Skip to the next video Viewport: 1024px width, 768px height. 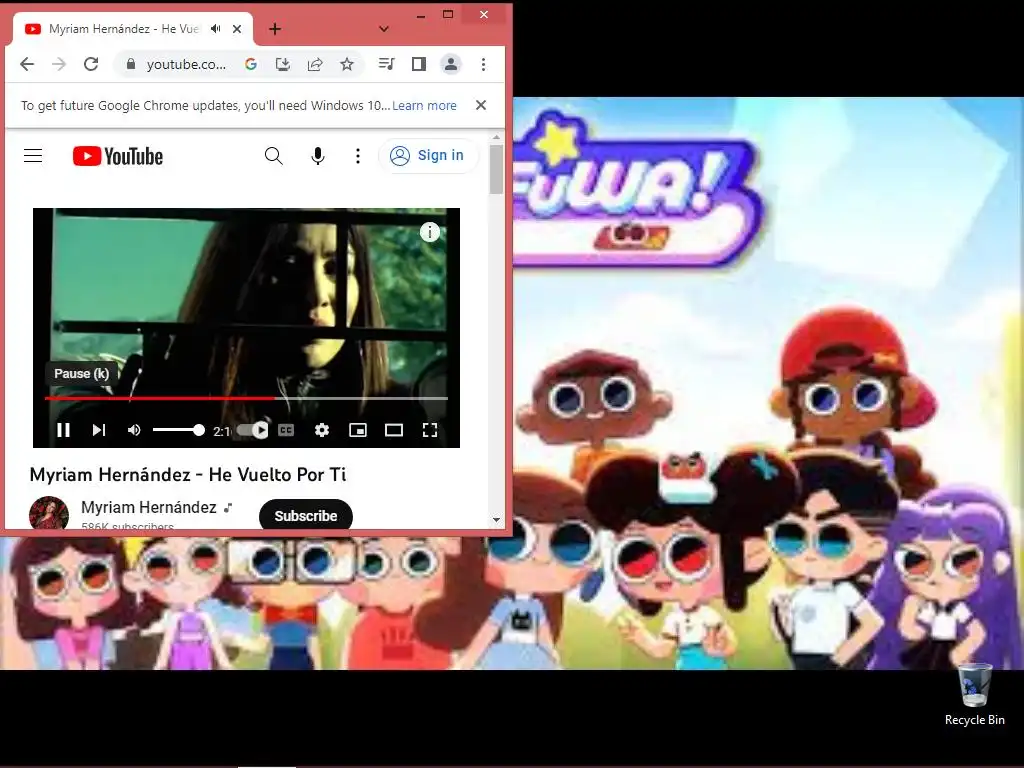(x=99, y=430)
